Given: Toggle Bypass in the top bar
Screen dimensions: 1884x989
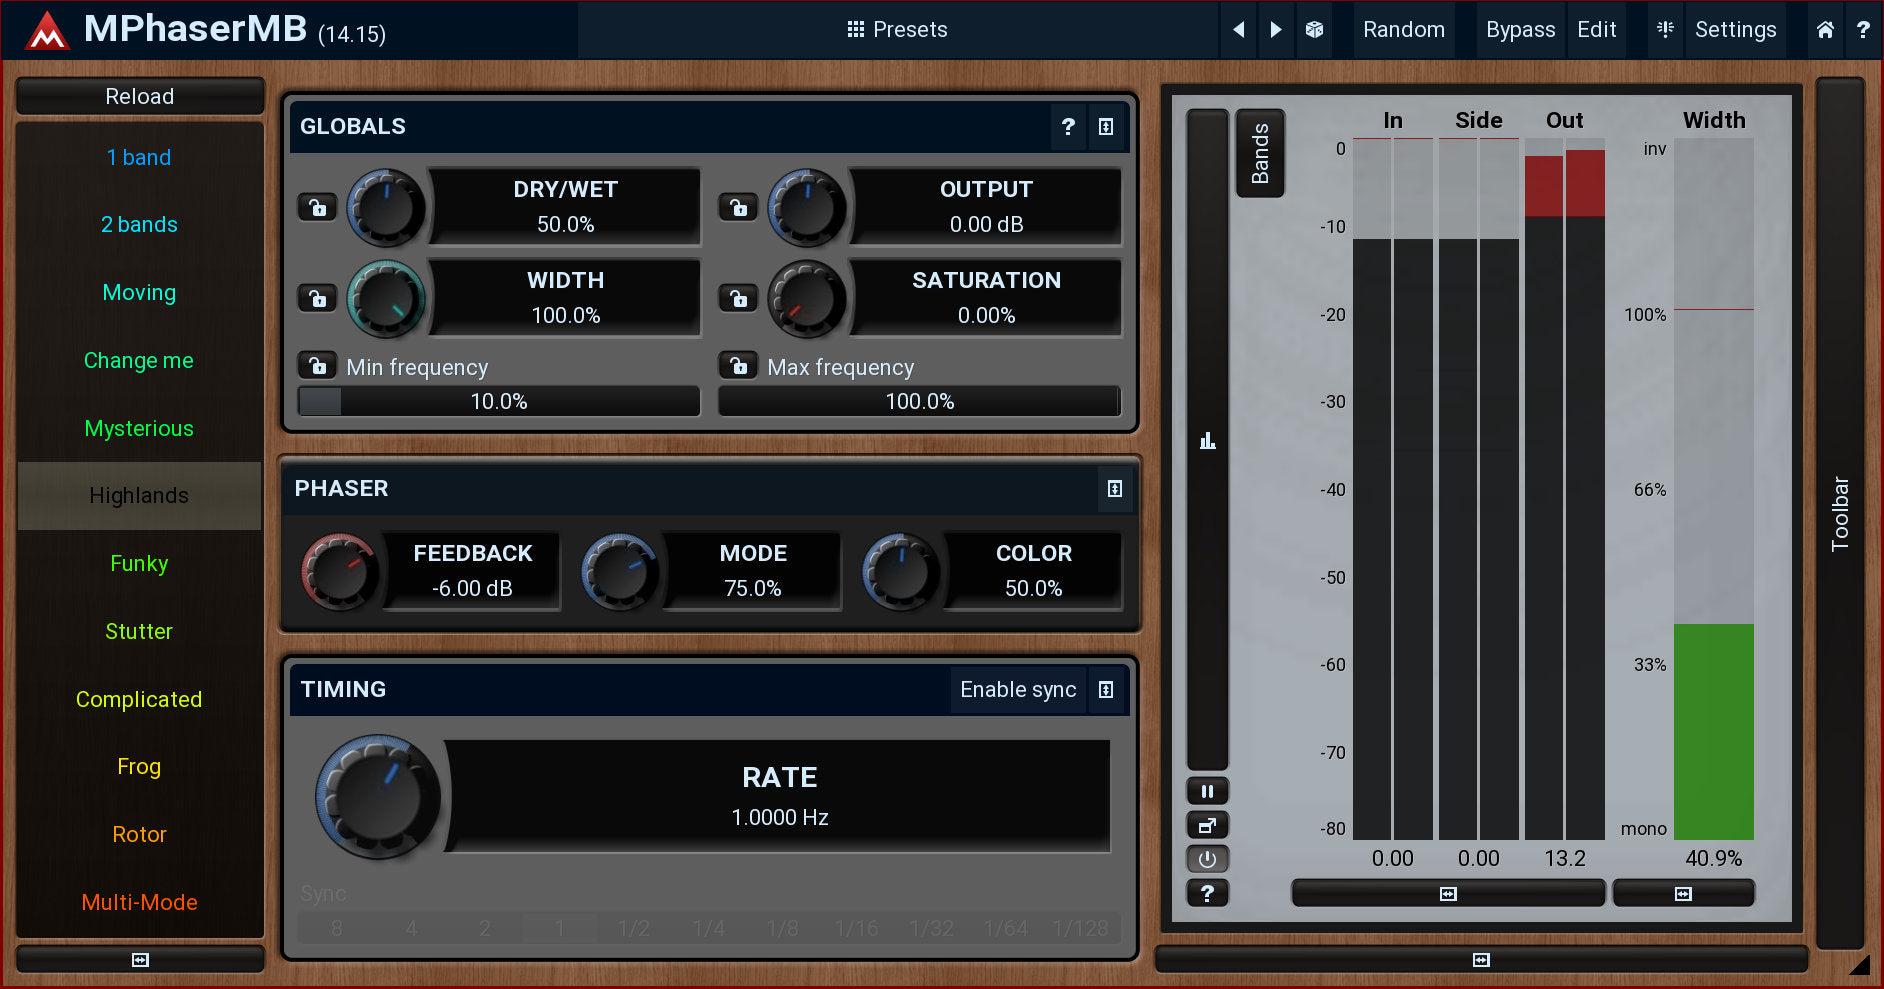Looking at the screenshot, I should coord(1519,30).
